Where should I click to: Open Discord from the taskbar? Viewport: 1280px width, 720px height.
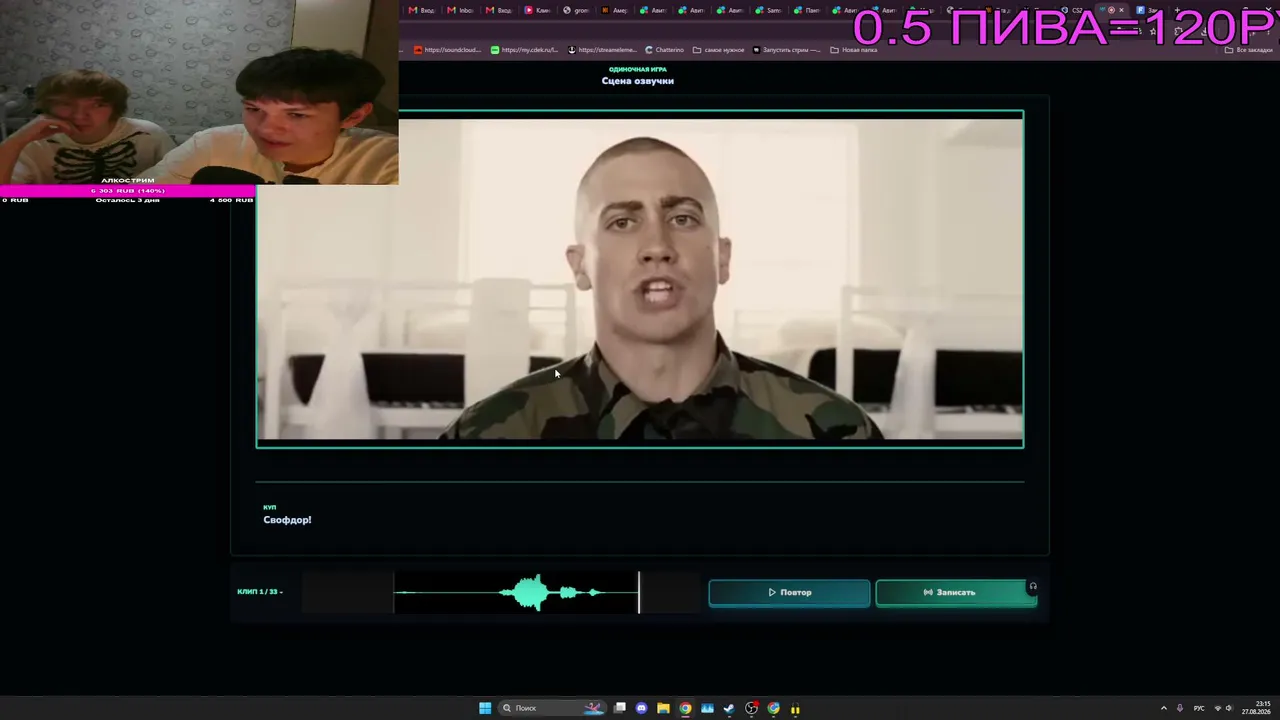click(x=642, y=708)
